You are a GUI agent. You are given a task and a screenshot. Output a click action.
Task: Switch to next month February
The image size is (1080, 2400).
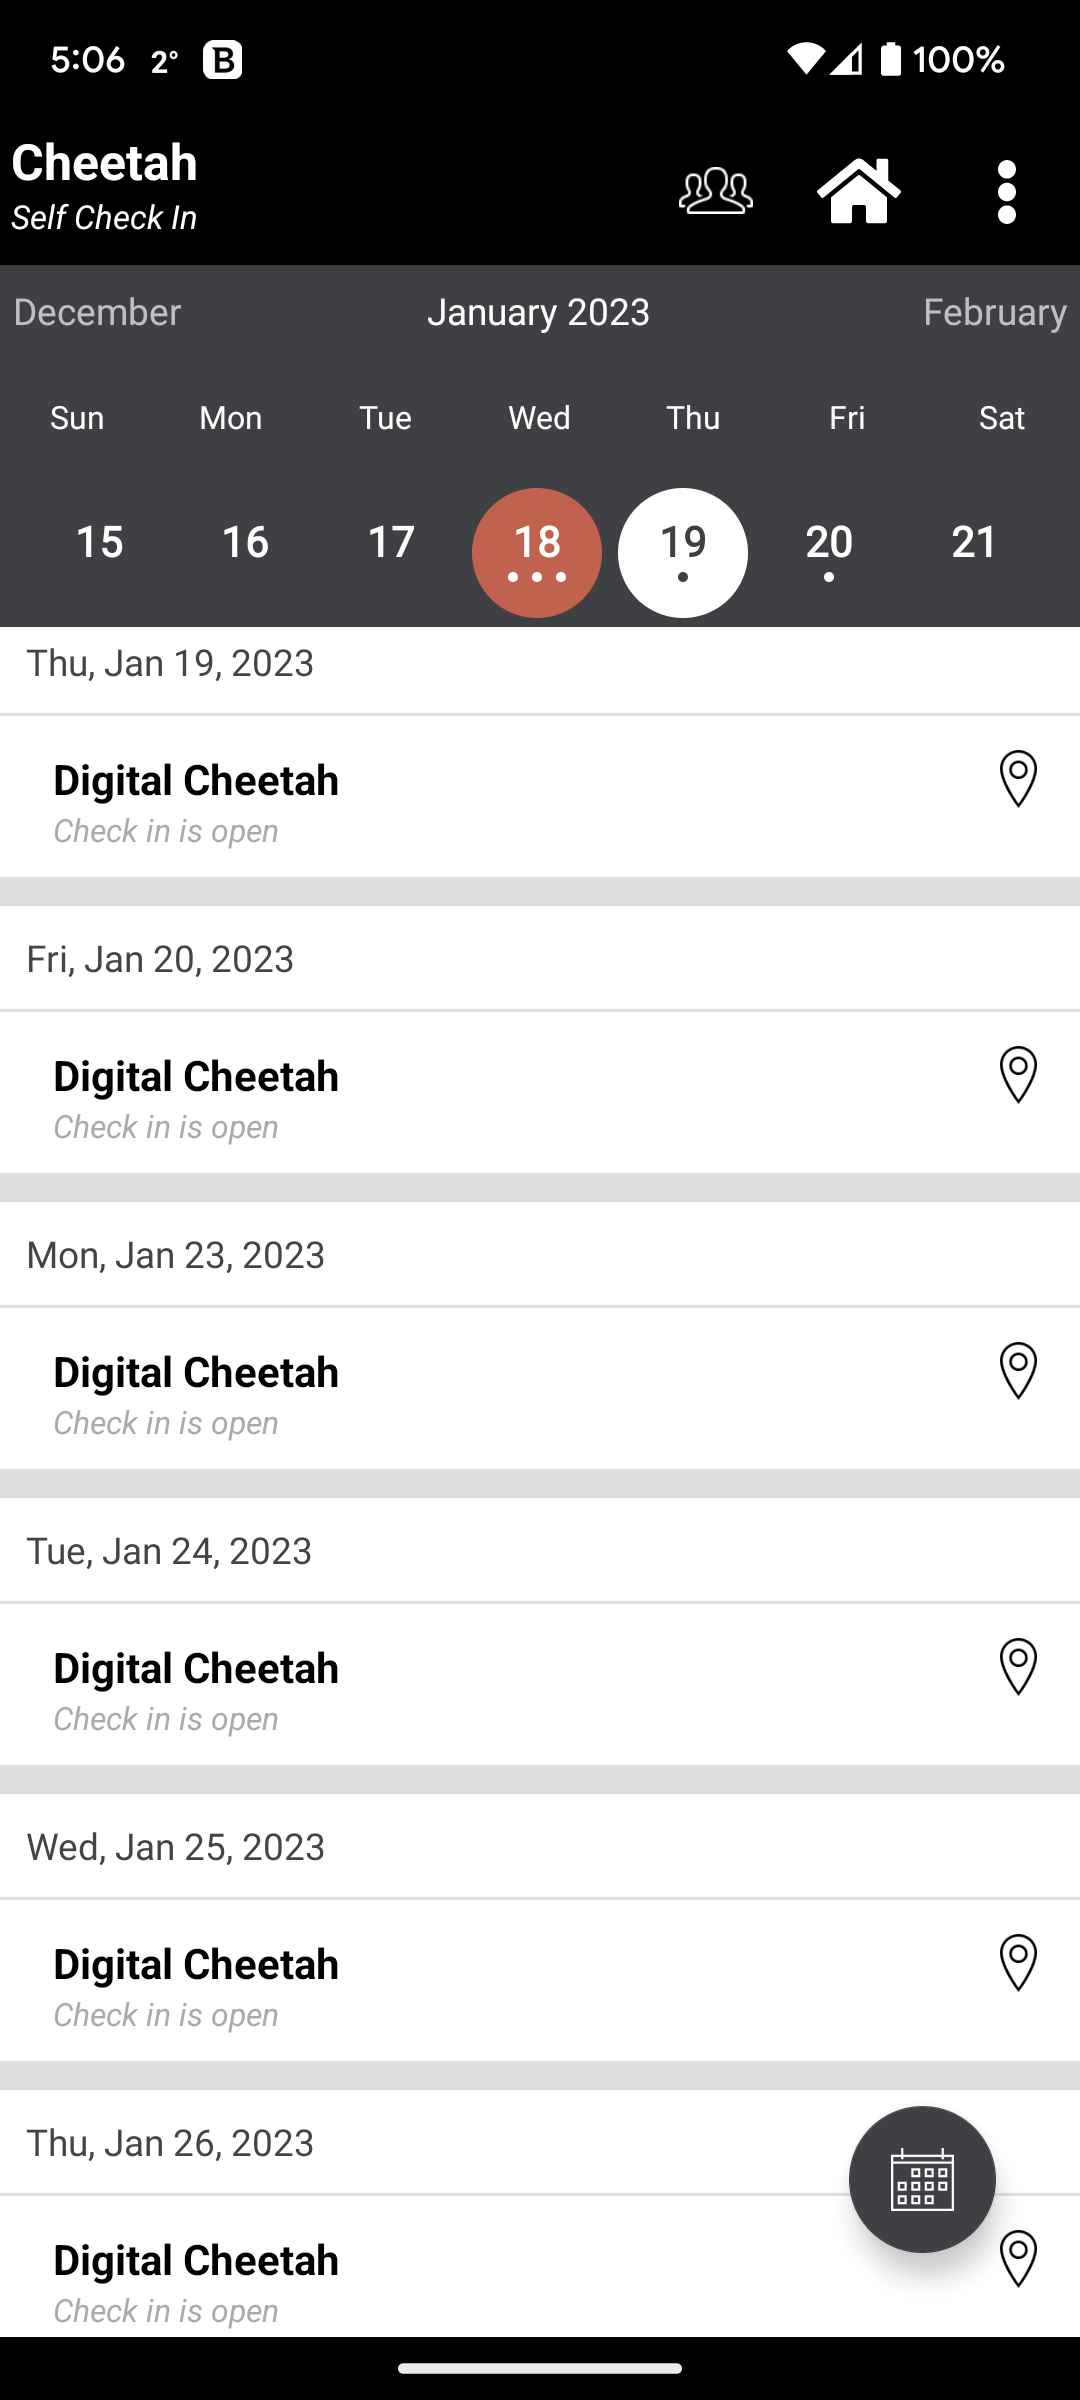point(994,312)
